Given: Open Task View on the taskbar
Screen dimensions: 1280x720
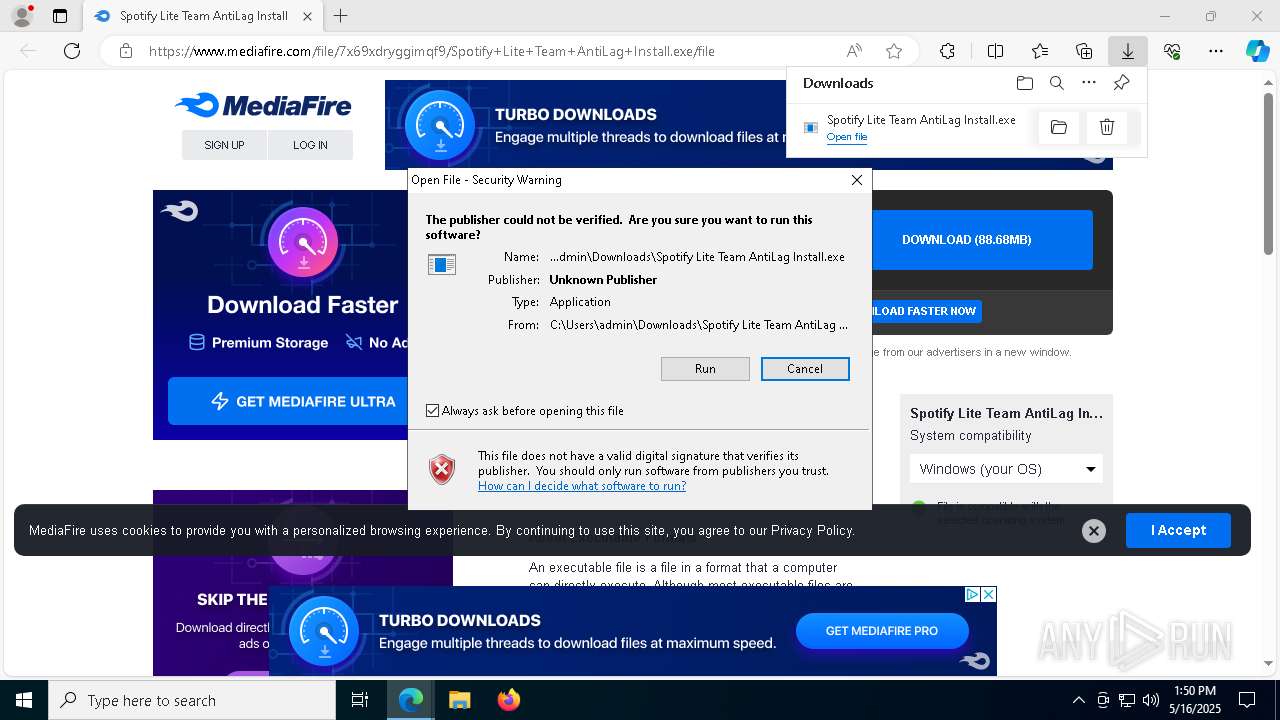Looking at the screenshot, I should (x=360, y=700).
